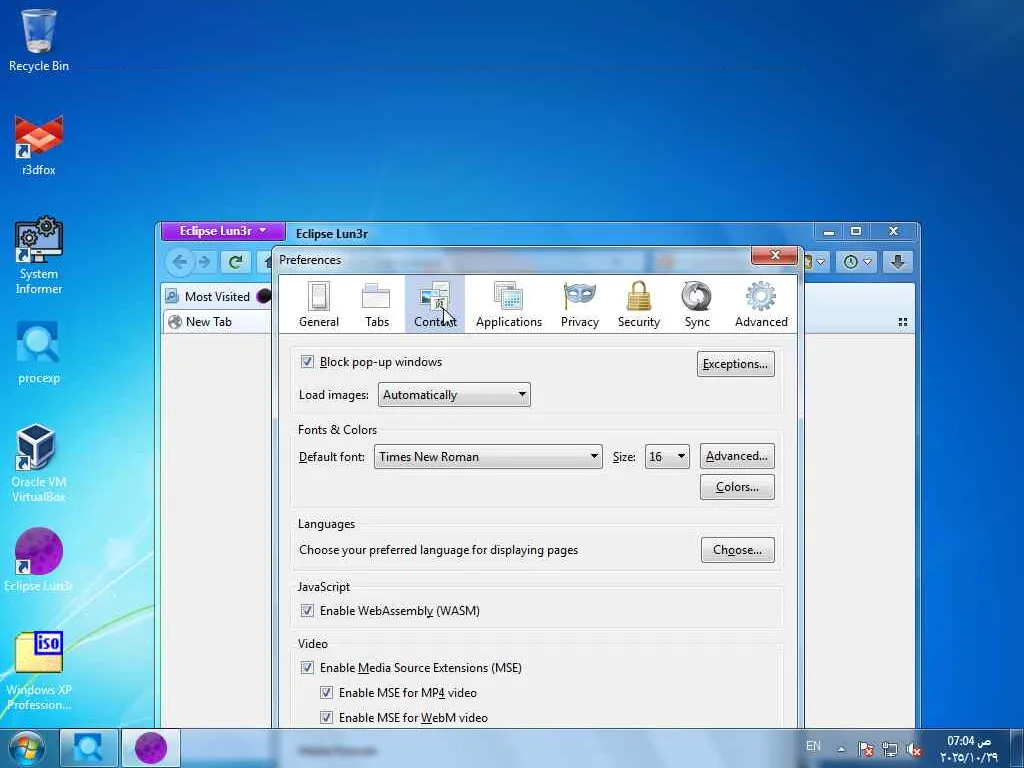This screenshot has height=768, width=1024.
Task: Select the Windows XP Professional iso file
Action: click(39, 671)
